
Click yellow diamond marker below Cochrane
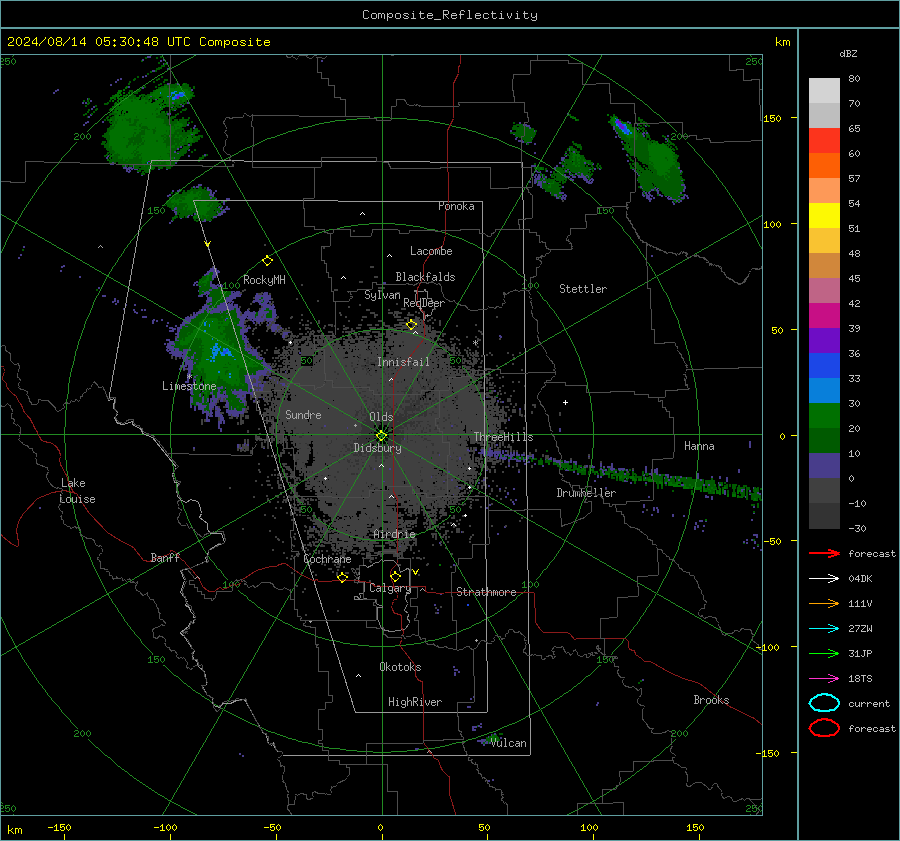[x=343, y=577]
